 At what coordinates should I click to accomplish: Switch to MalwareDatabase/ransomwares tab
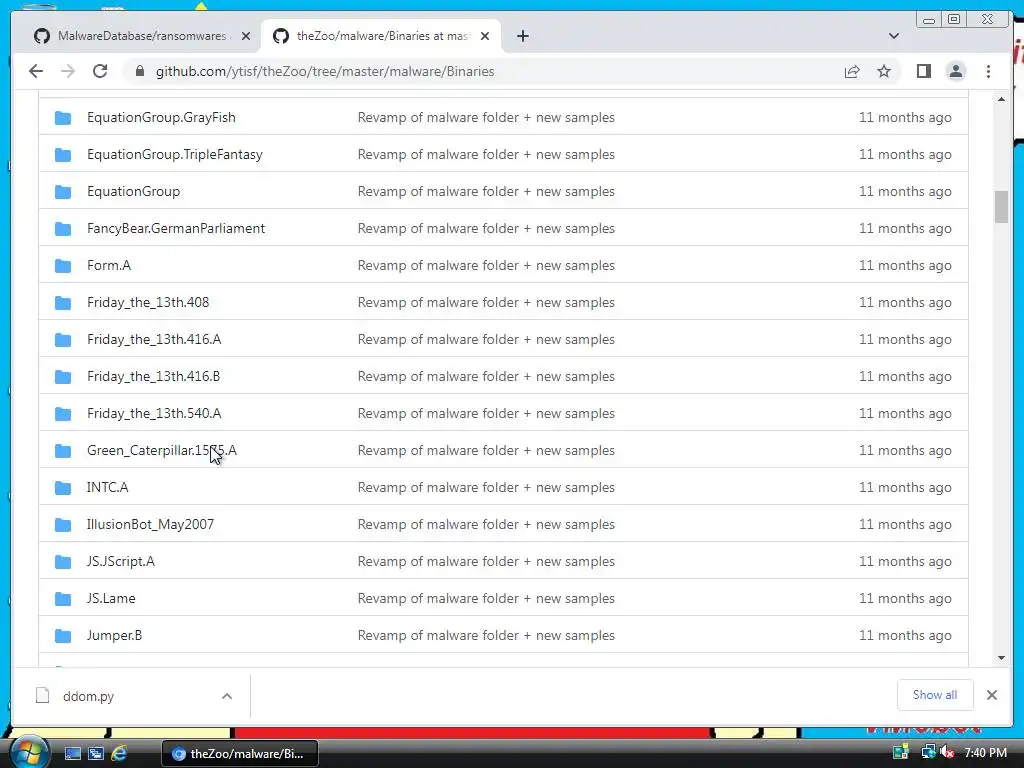click(142, 36)
